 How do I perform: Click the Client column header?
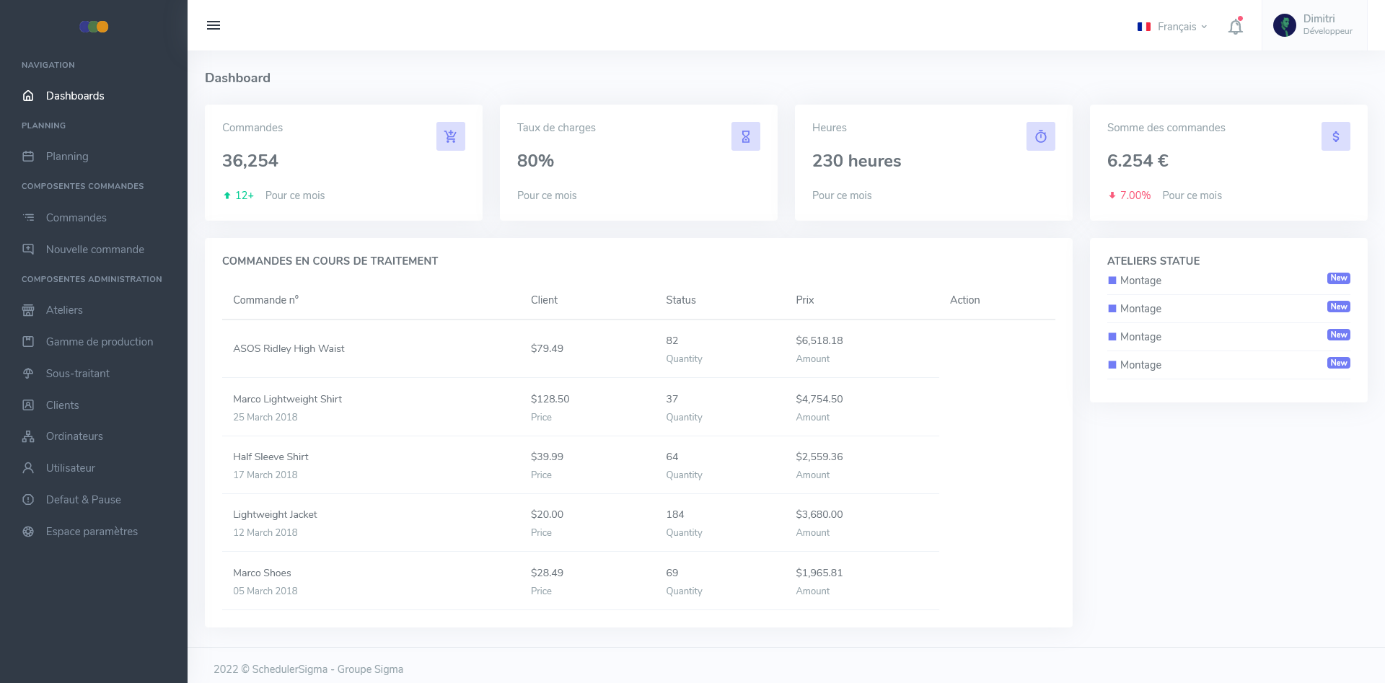click(544, 300)
